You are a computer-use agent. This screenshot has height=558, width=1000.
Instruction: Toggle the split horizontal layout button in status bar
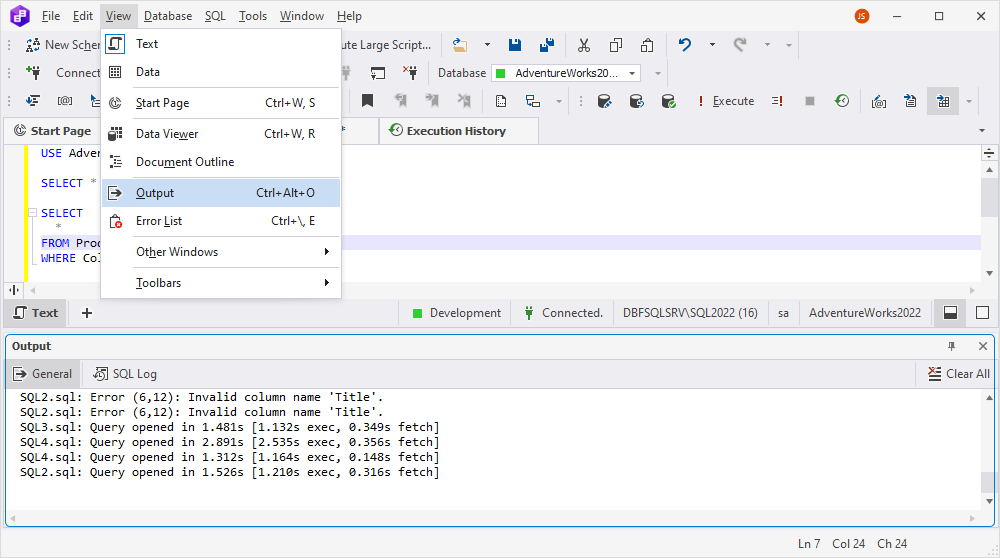tap(950, 313)
